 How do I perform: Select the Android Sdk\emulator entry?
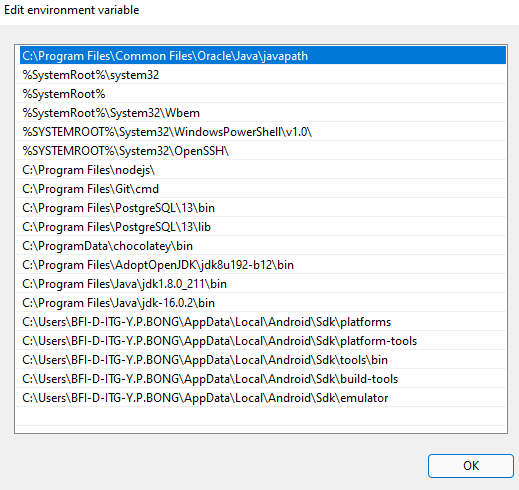[263, 398]
